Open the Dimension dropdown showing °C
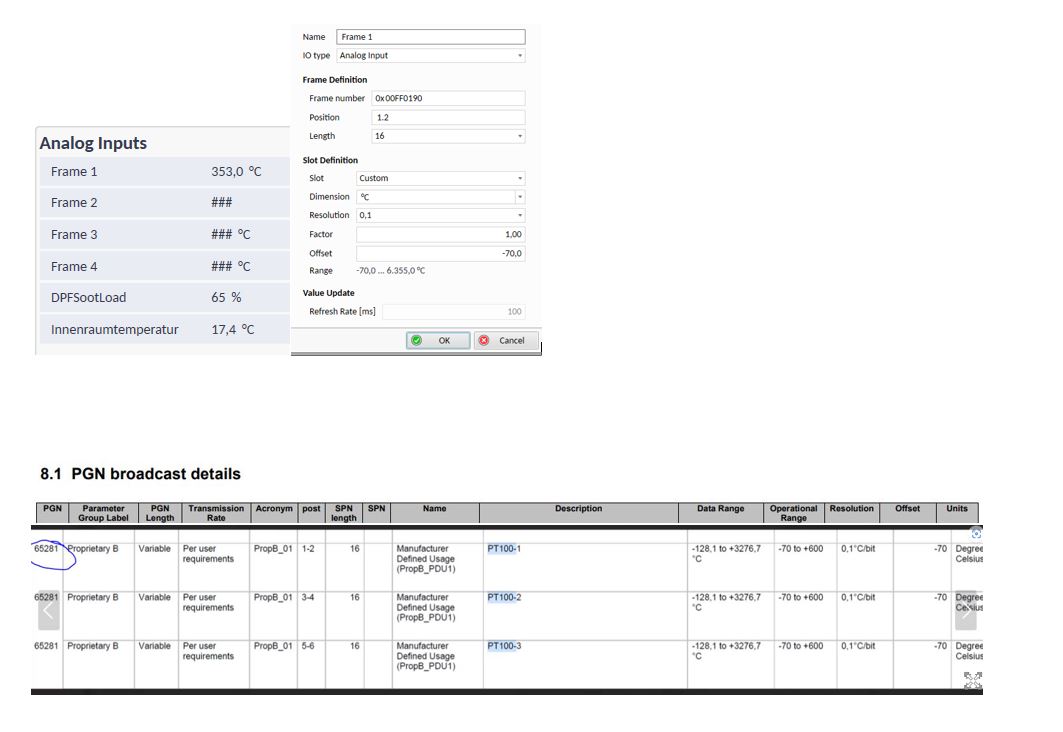 pos(441,197)
